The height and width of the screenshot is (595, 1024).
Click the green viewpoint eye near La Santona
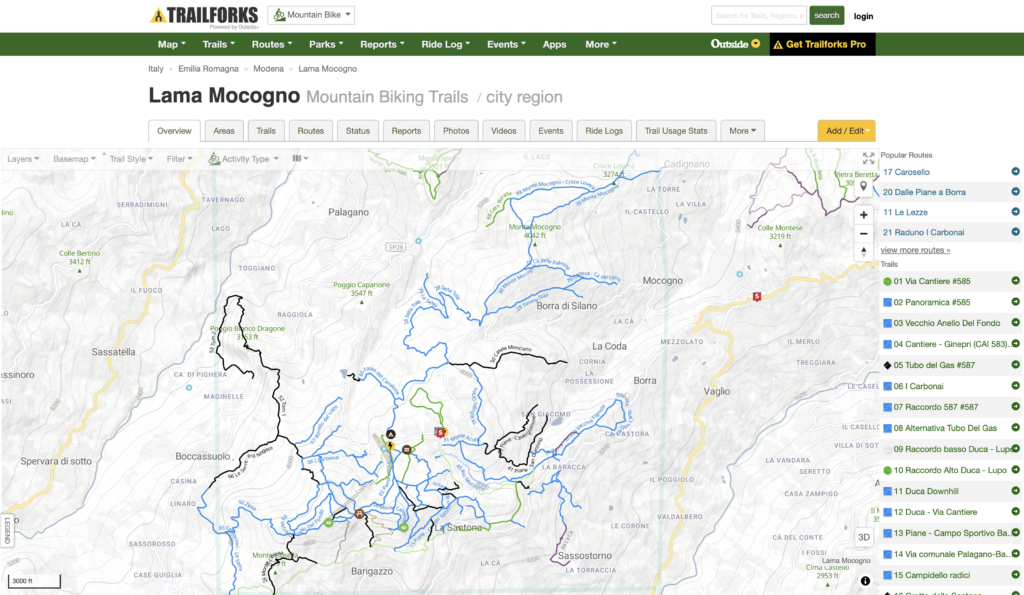pos(404,527)
